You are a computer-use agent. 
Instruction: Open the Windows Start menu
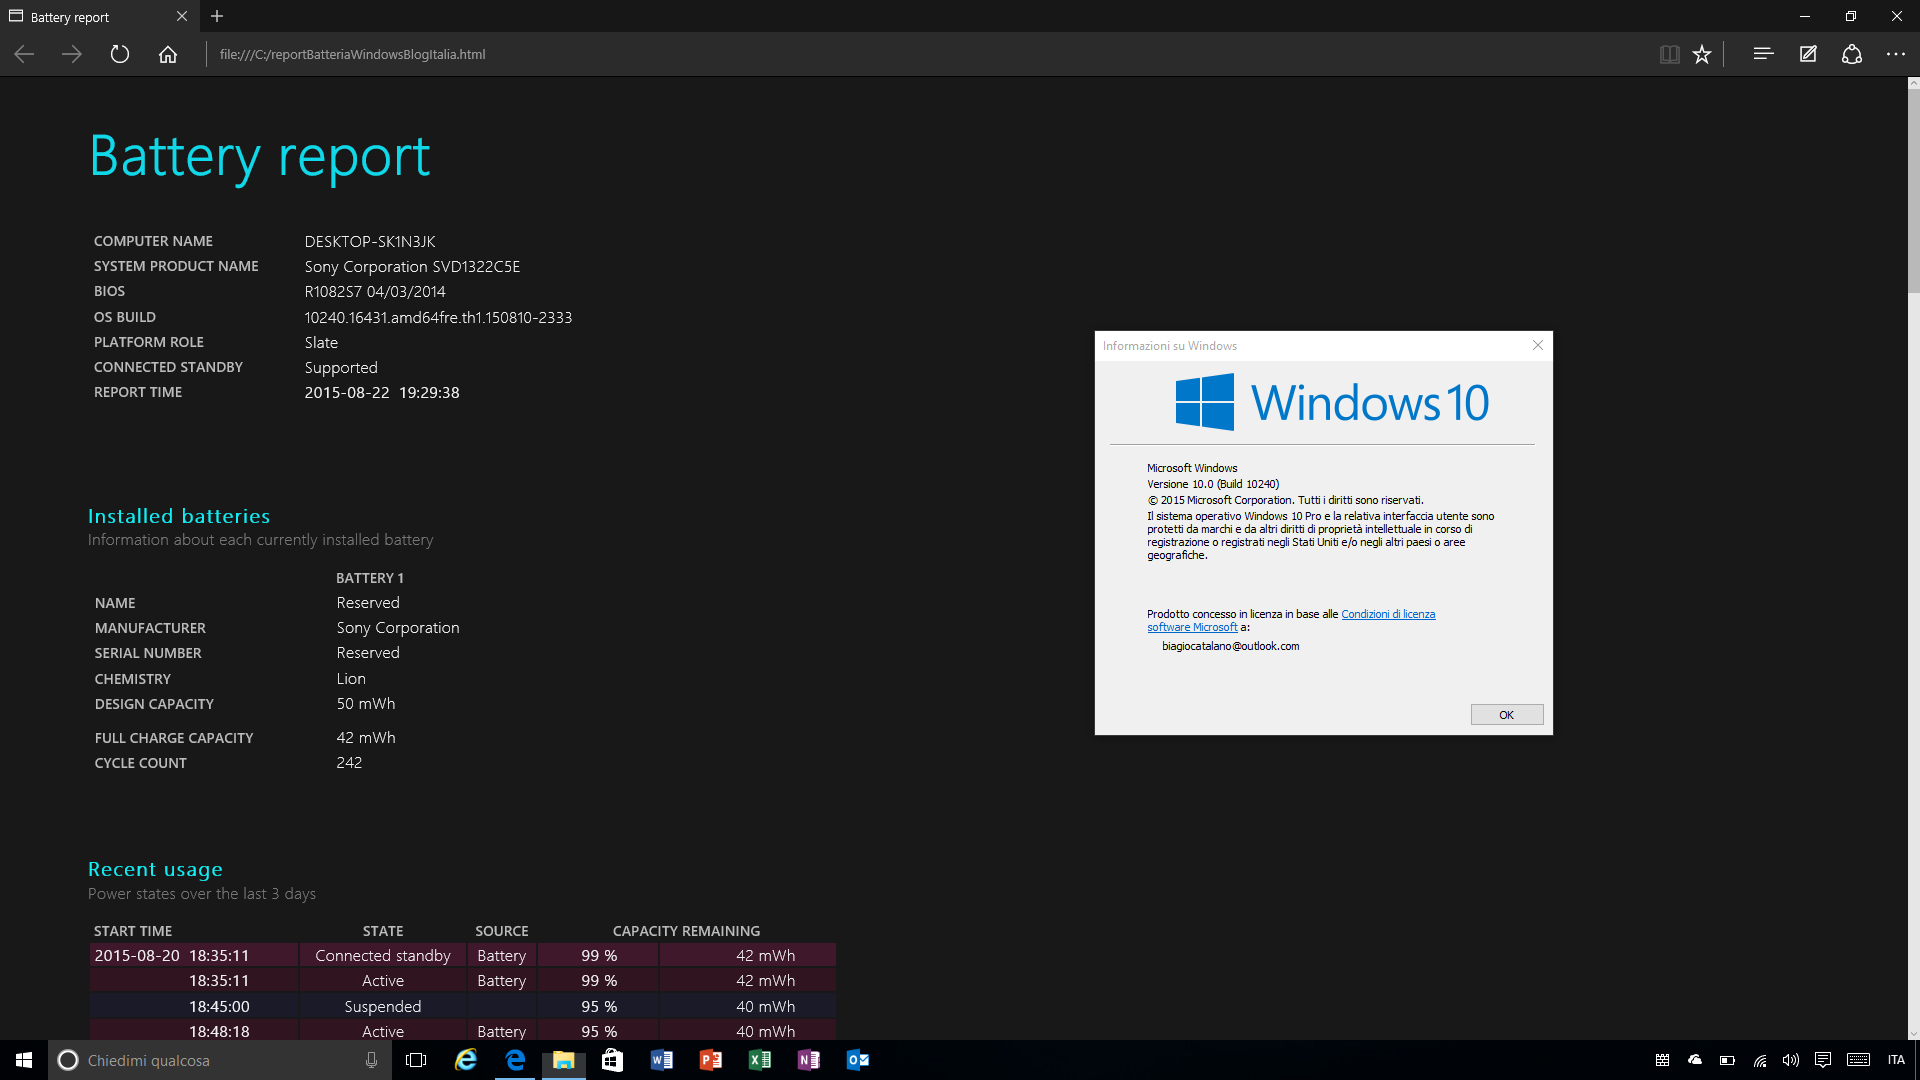point(24,1060)
